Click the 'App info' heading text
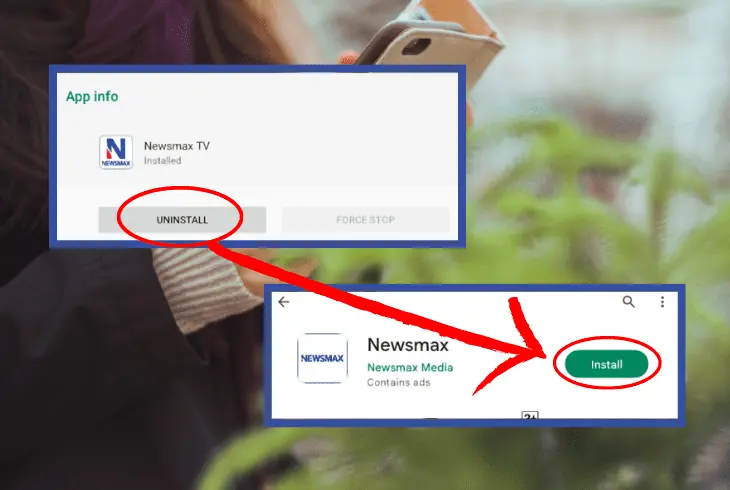This screenshot has height=490, width=730. pyautogui.click(x=92, y=96)
